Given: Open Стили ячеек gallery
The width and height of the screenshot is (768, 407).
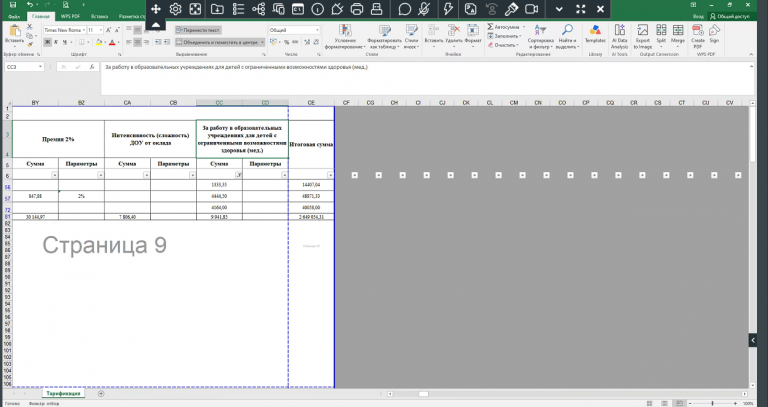Looking at the screenshot, I should click(x=411, y=36).
